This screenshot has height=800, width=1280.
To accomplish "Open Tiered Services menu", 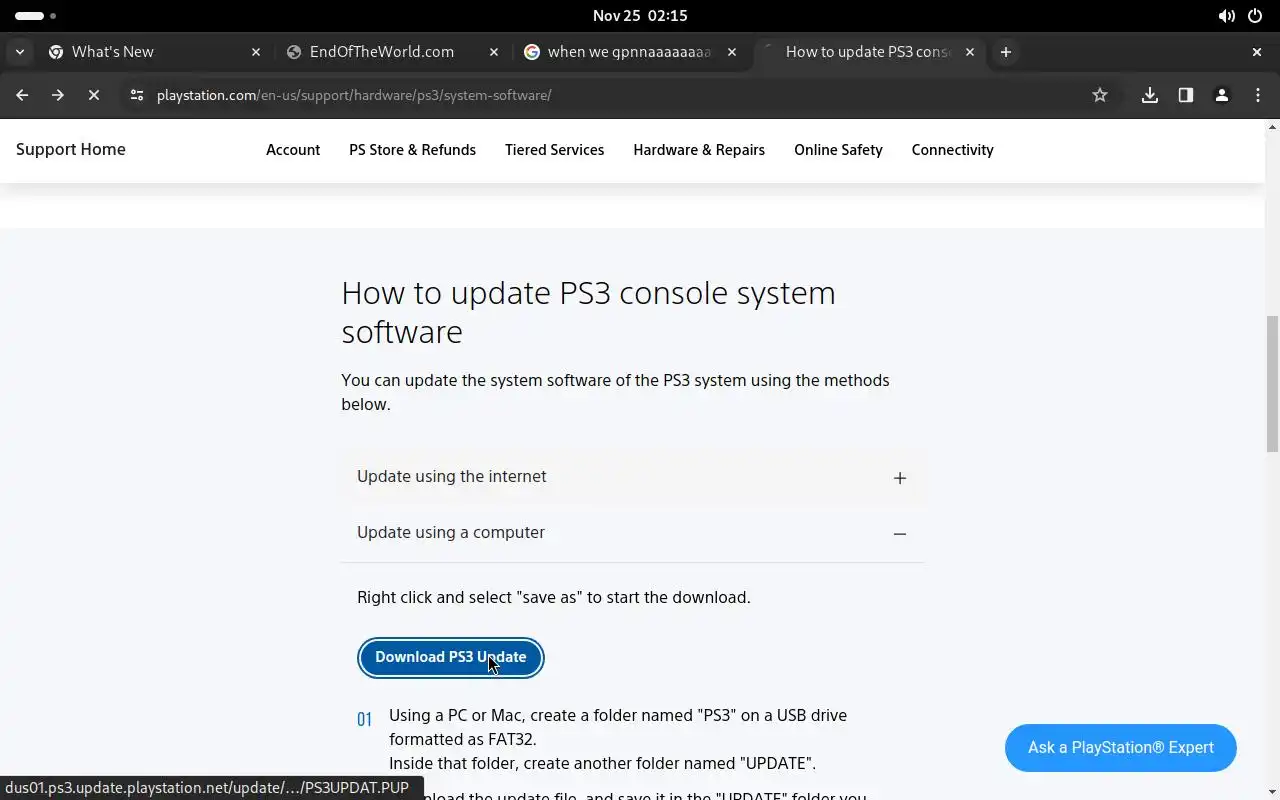I will 554,150.
